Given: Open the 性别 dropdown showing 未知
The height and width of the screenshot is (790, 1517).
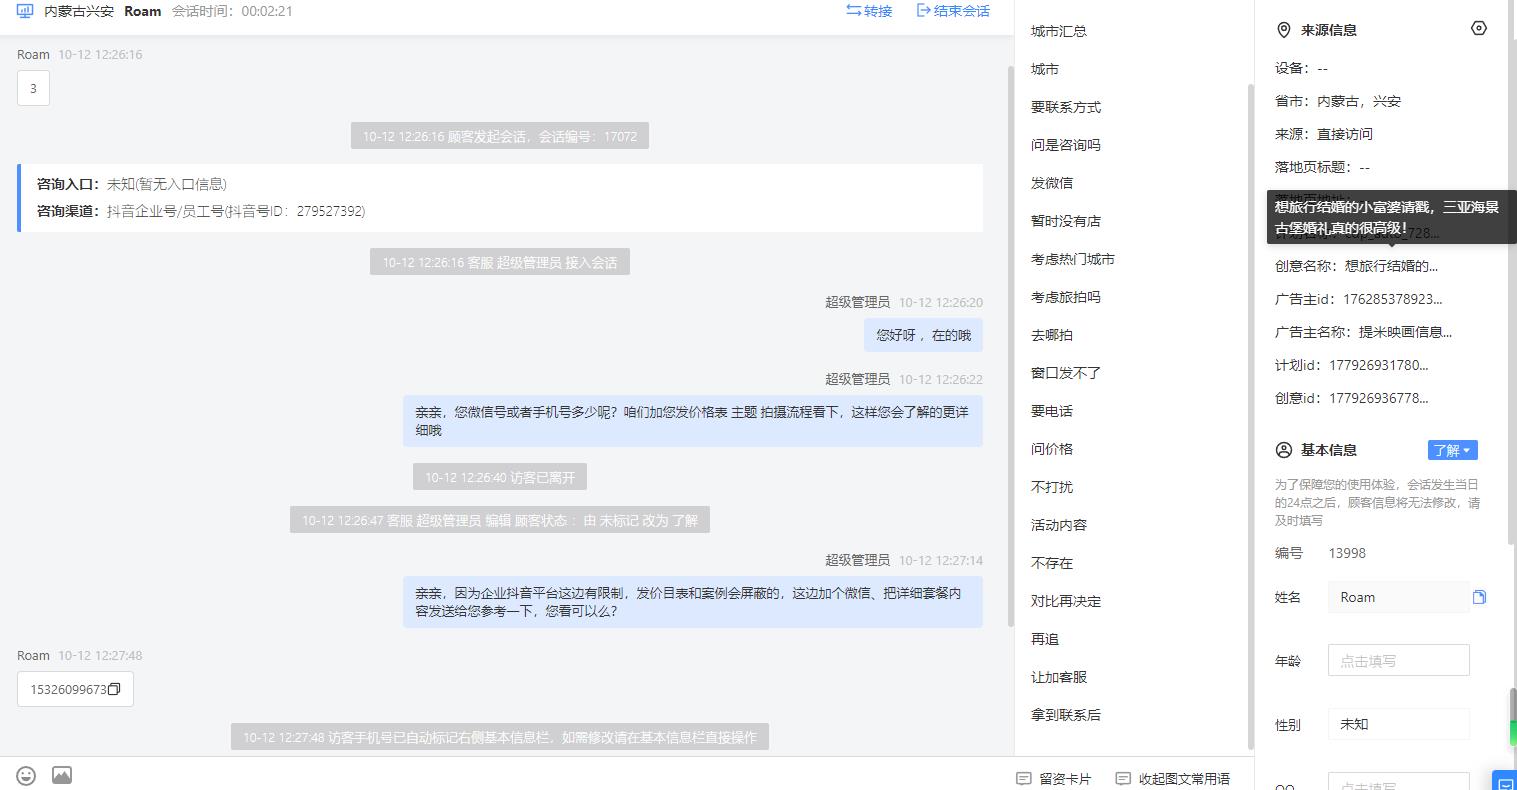Looking at the screenshot, I should pyautogui.click(x=1399, y=724).
